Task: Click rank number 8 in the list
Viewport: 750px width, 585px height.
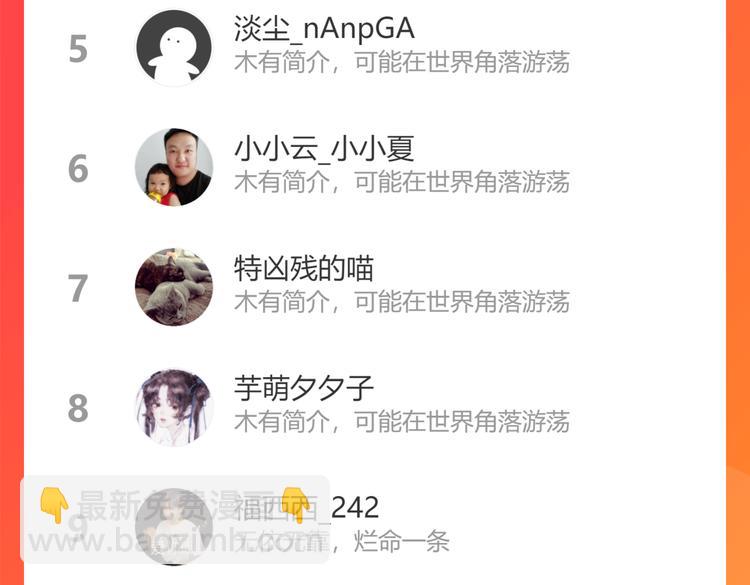Action: pos(78,408)
